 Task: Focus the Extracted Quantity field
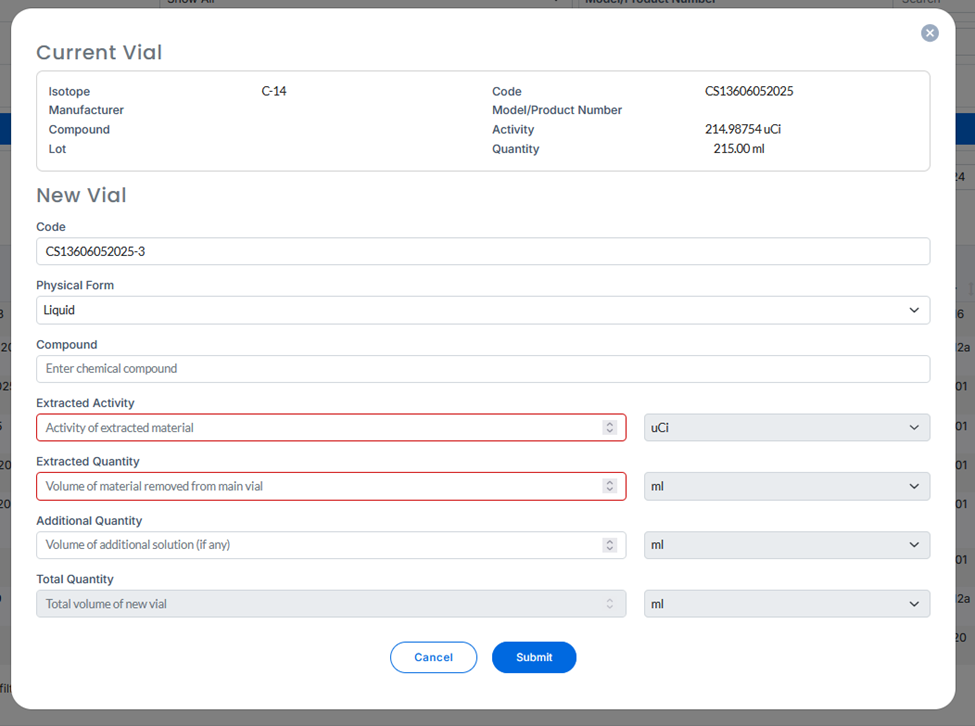(x=331, y=486)
